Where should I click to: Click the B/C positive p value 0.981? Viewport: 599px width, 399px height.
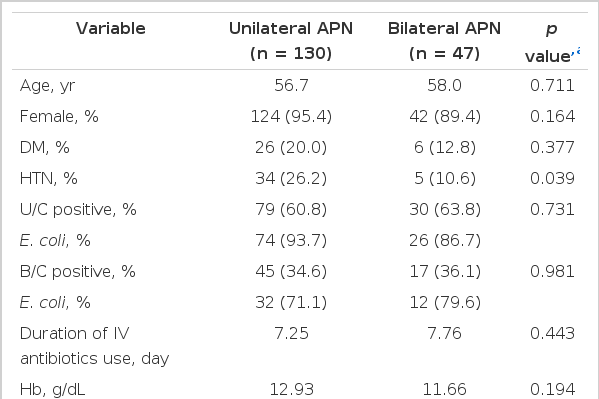552,271
